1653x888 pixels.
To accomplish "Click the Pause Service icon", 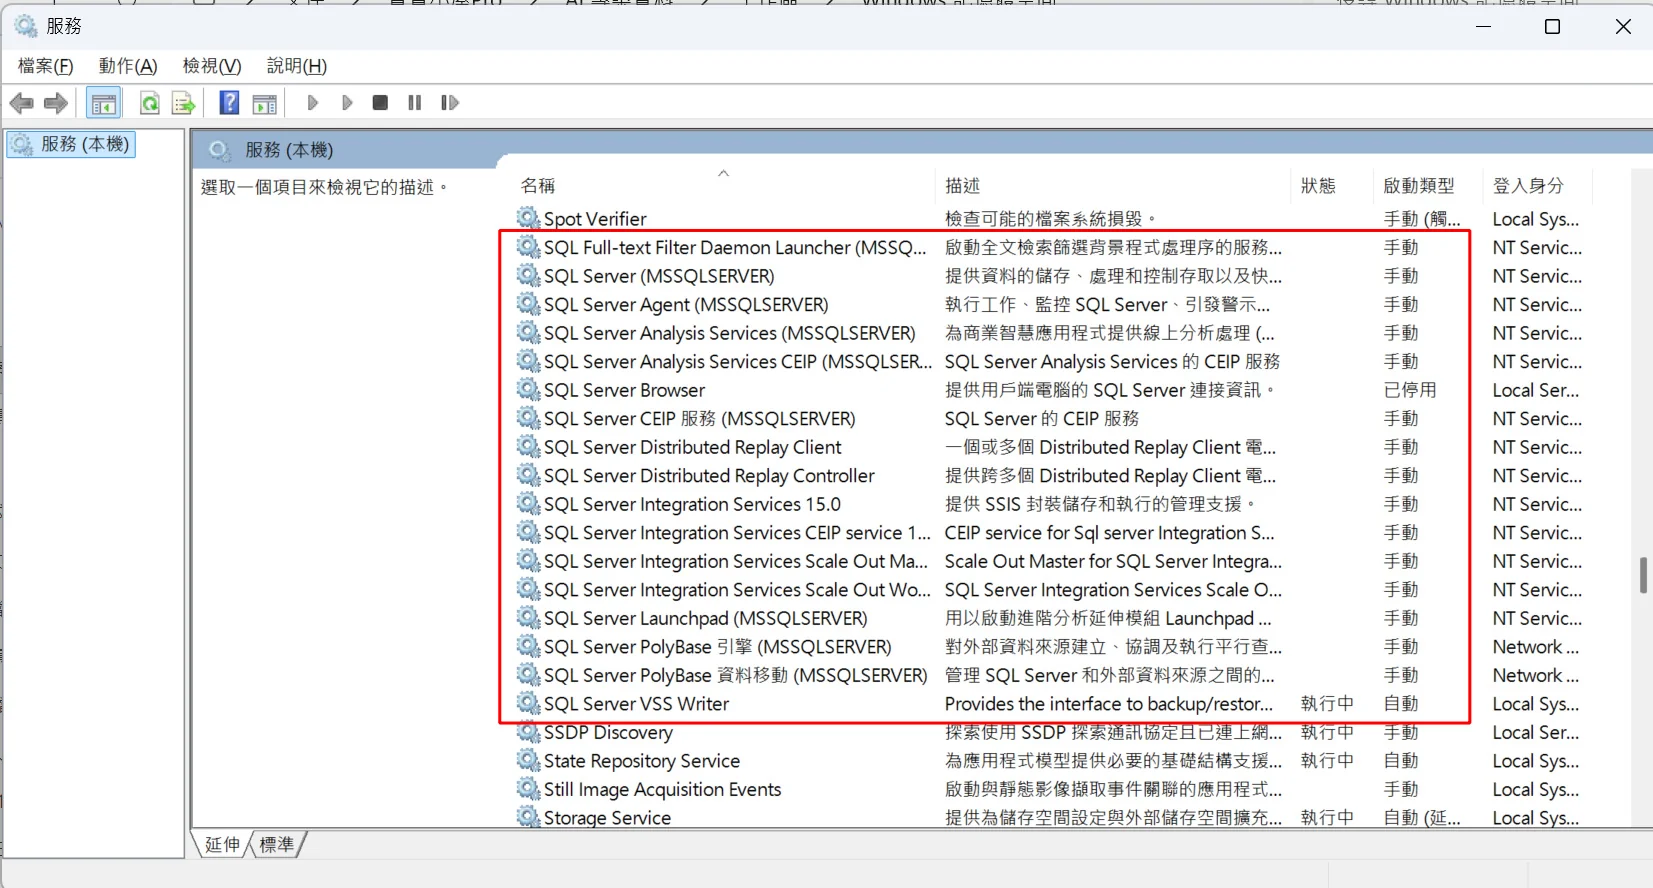I will [x=415, y=102].
